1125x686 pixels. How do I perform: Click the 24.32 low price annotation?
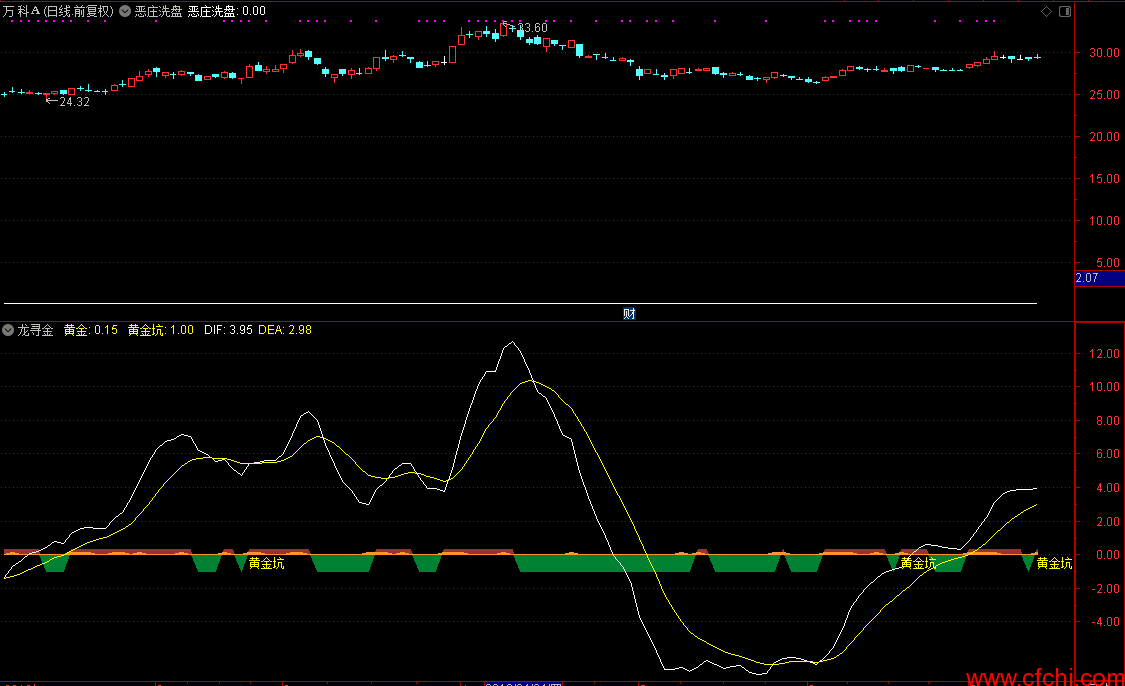tap(74, 102)
